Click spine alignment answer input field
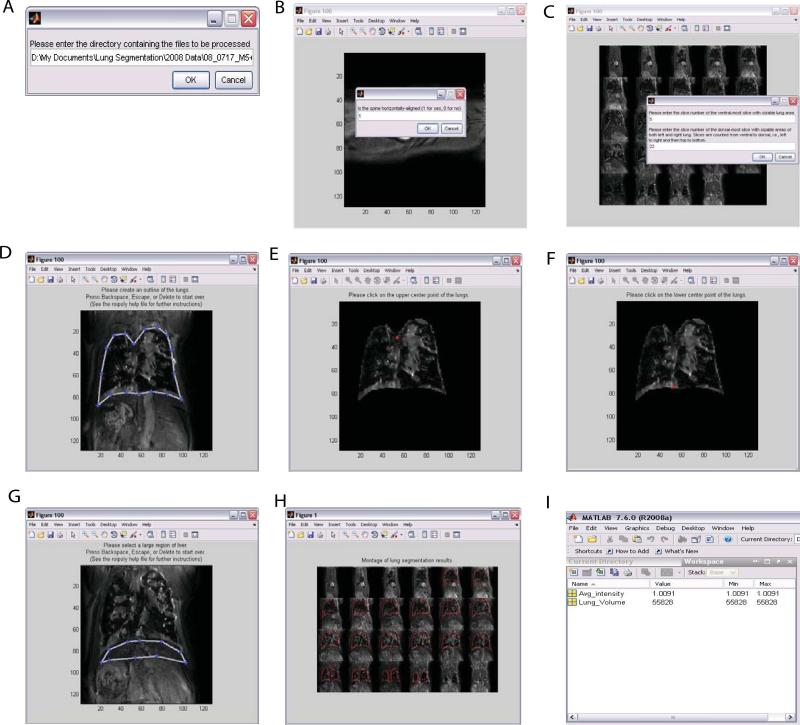 [x=409, y=116]
